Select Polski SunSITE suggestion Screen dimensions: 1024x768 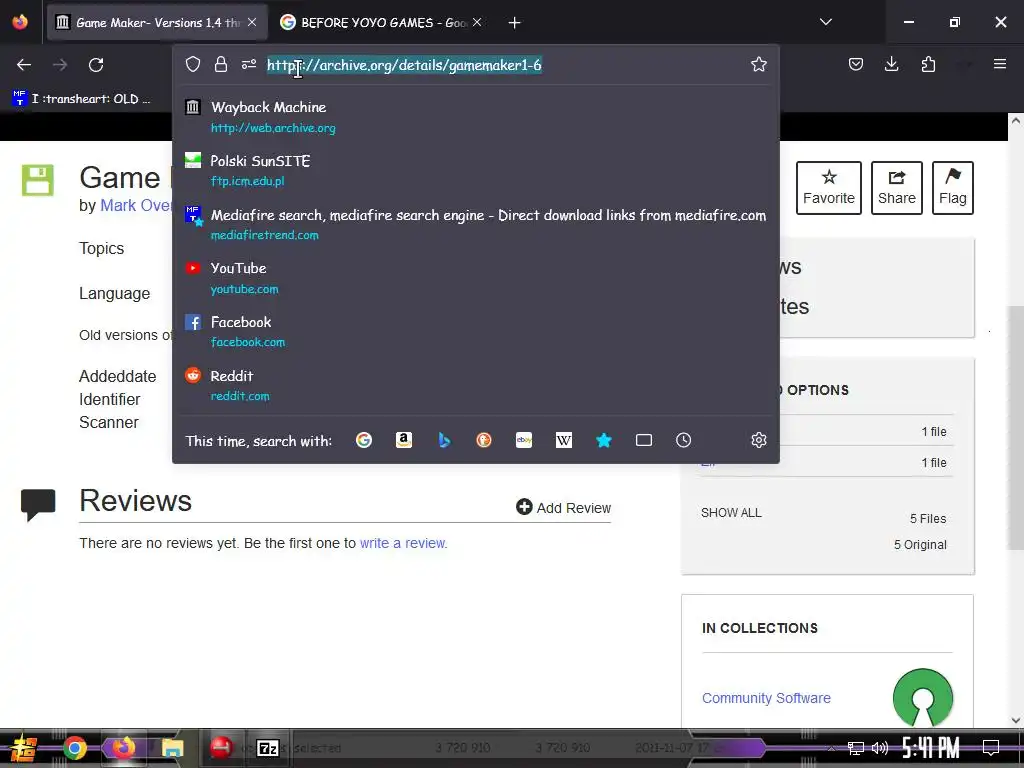[475, 170]
